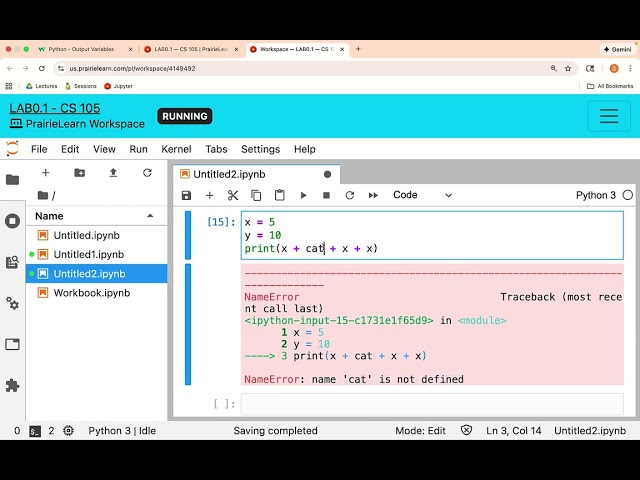
Task: Reload the browser page
Action: 42,68
